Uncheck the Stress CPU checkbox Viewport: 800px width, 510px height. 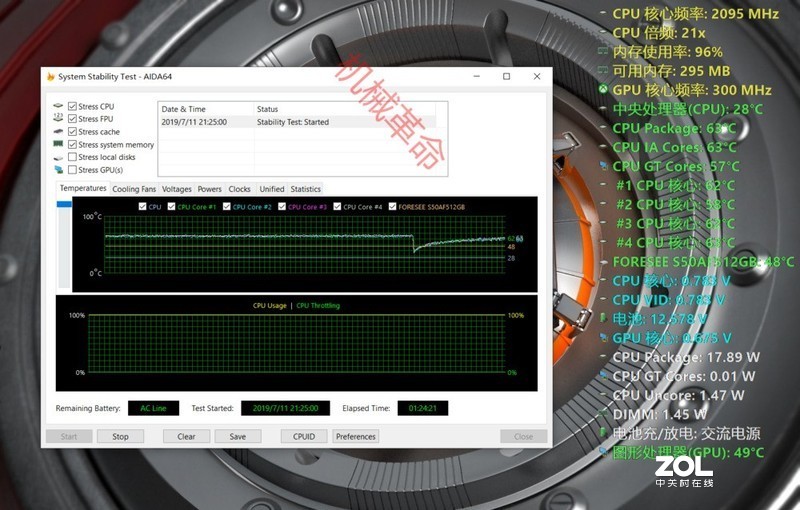(72, 106)
